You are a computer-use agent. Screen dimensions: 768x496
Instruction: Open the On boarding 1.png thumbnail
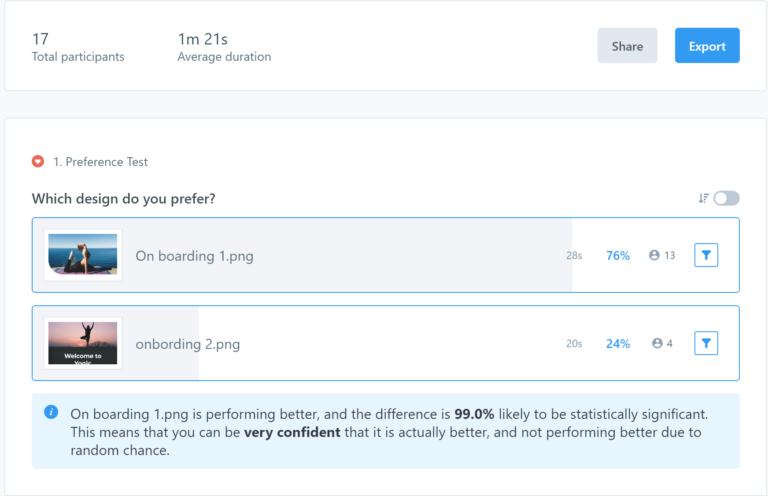(x=83, y=255)
